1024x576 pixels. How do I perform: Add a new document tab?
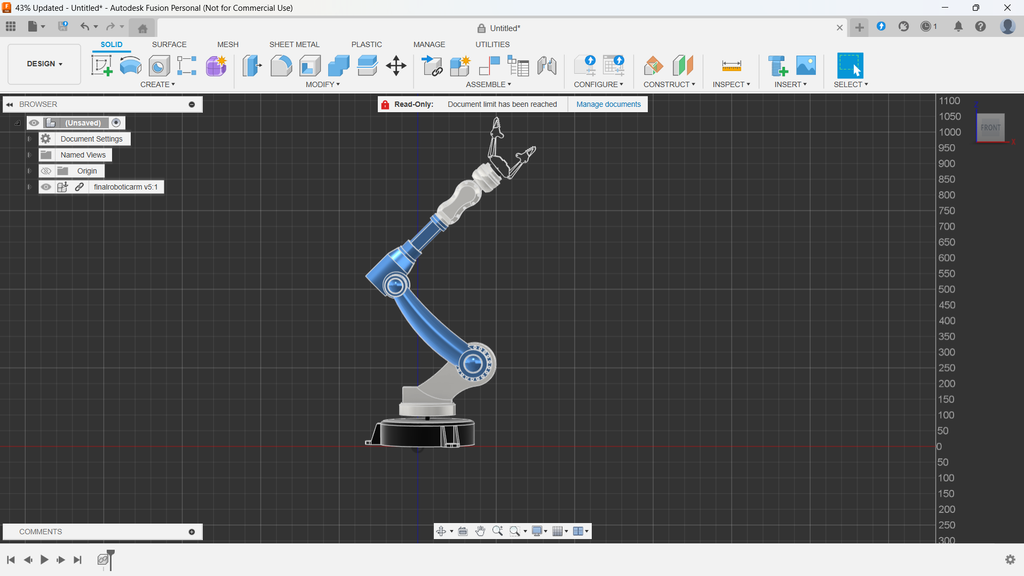pyautogui.click(x=859, y=27)
